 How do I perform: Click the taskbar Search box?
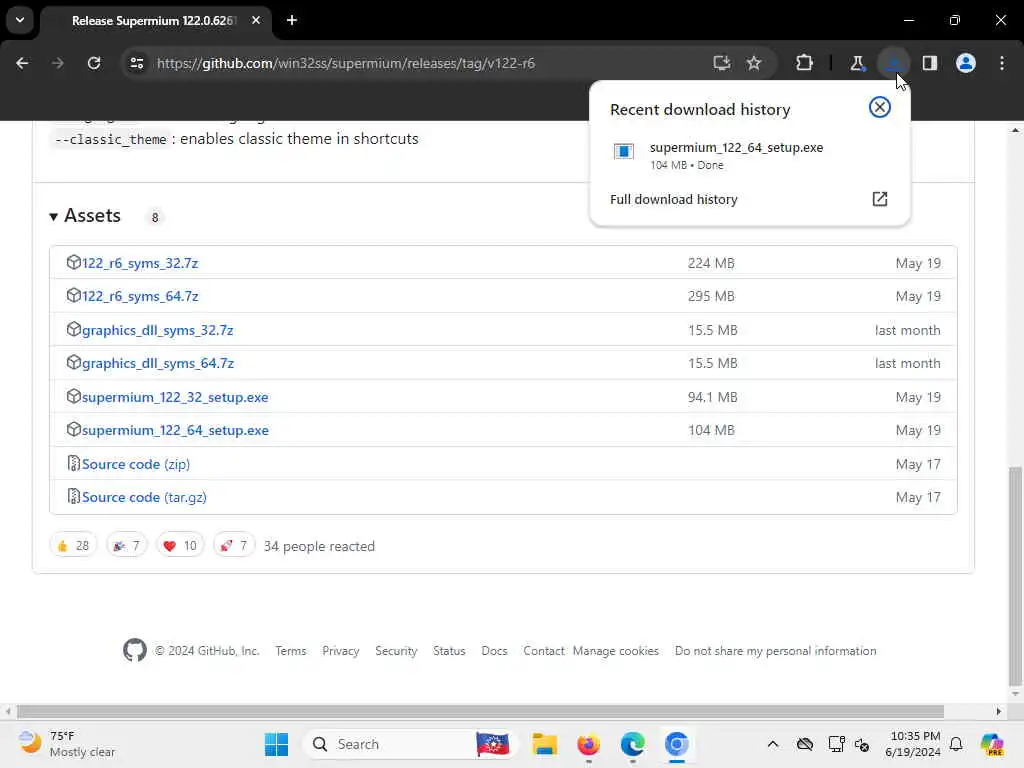(410, 744)
